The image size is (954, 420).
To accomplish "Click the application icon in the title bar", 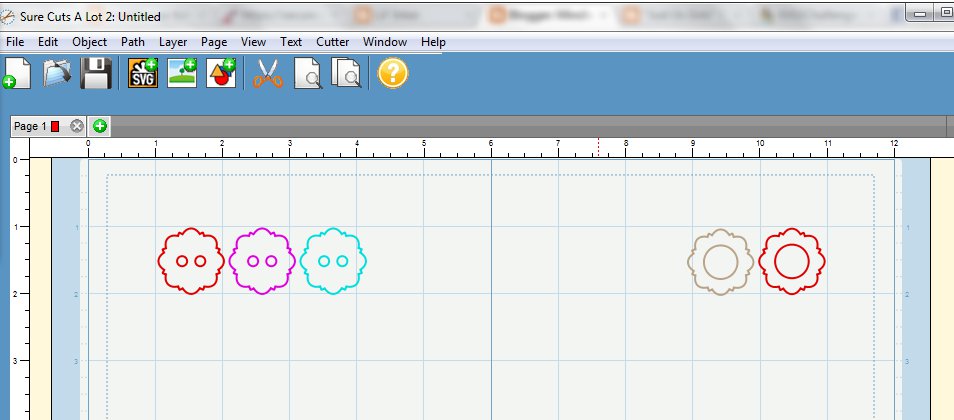I will point(7,16).
